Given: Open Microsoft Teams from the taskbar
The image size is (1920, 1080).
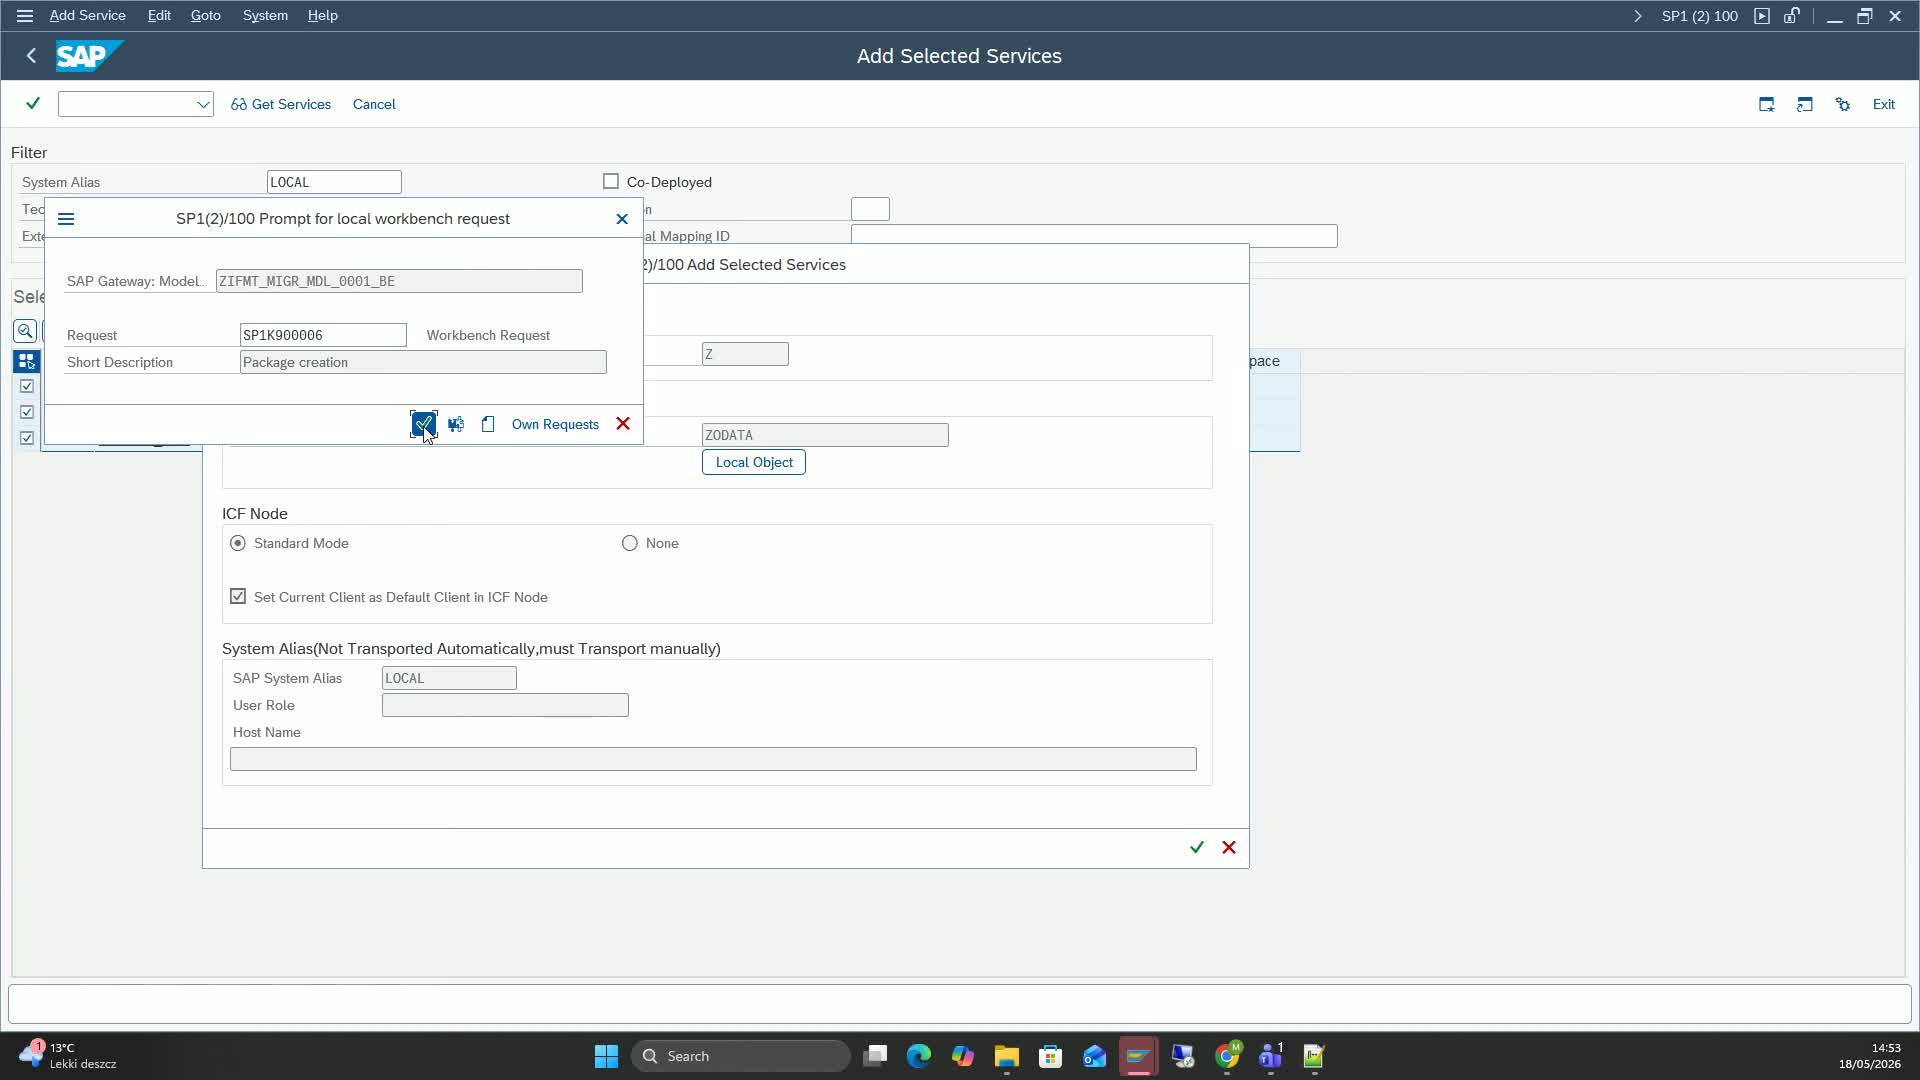Looking at the screenshot, I should point(1271,1056).
